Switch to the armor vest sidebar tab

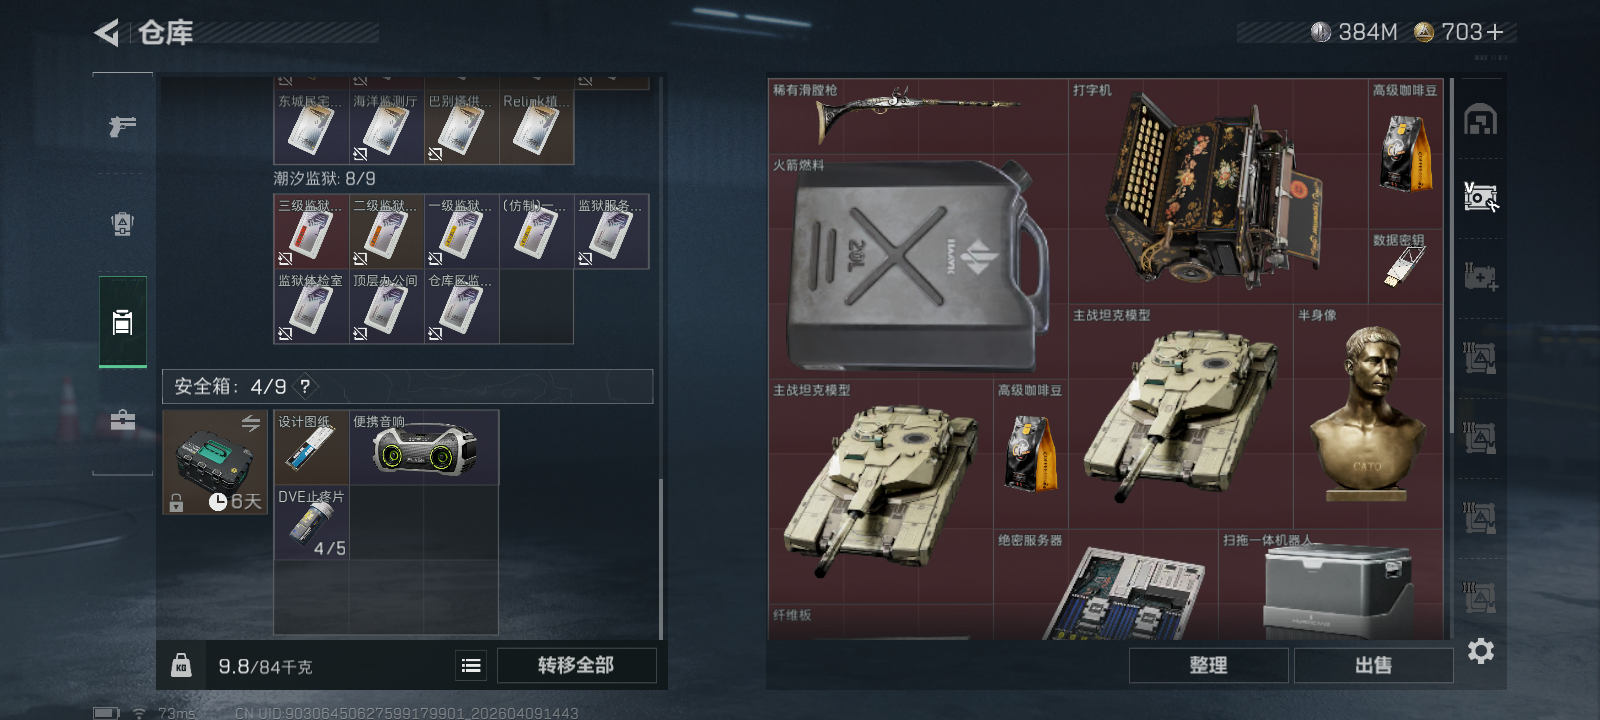click(x=122, y=224)
